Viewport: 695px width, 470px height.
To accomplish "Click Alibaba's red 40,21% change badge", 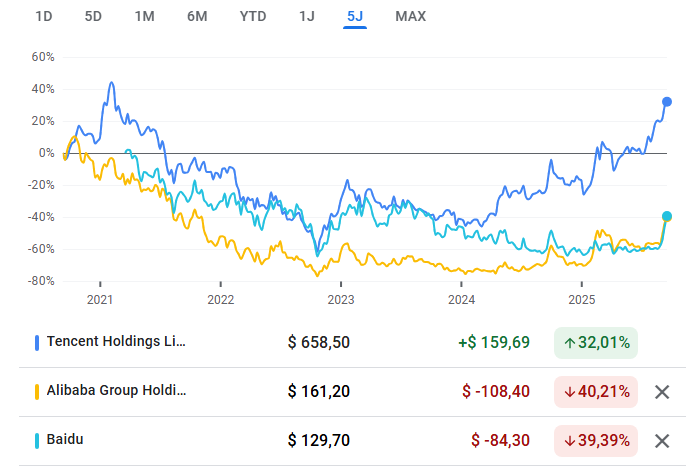I will coord(596,392).
